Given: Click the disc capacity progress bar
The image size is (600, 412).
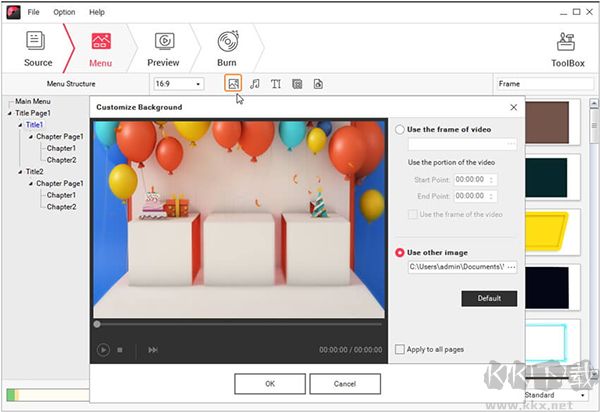Looking at the screenshot, I should [x=48, y=395].
